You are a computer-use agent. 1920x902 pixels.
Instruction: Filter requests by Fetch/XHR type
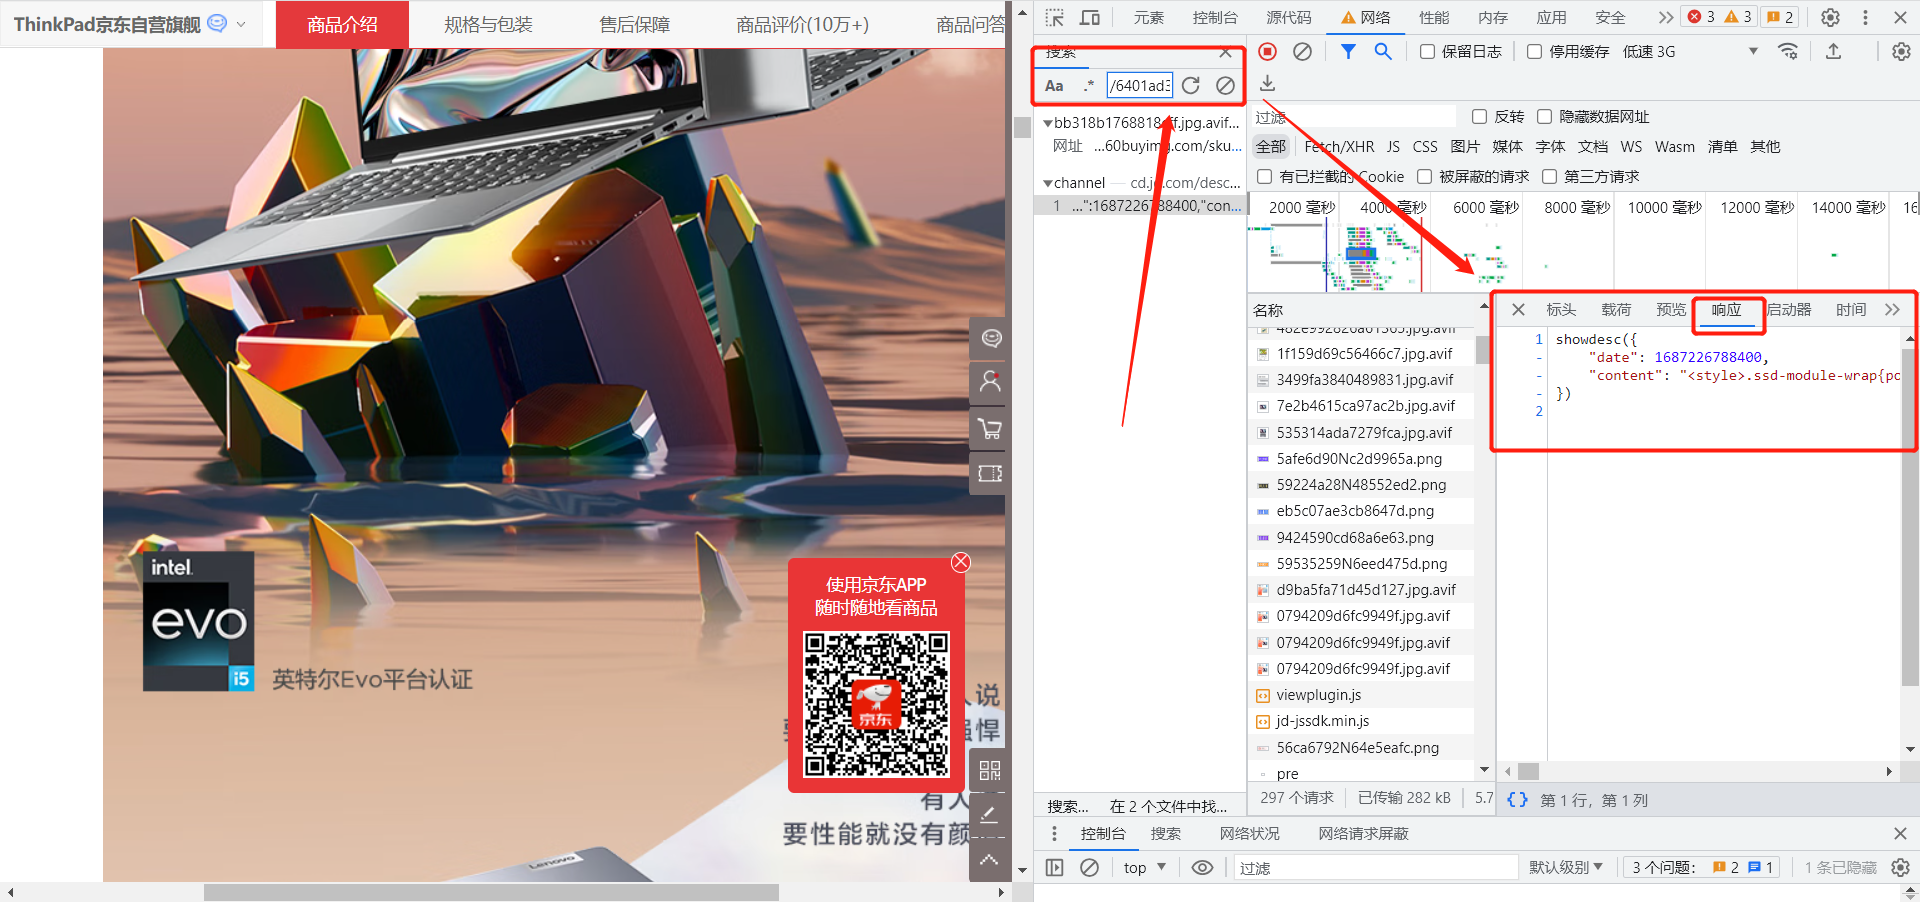(x=1339, y=146)
